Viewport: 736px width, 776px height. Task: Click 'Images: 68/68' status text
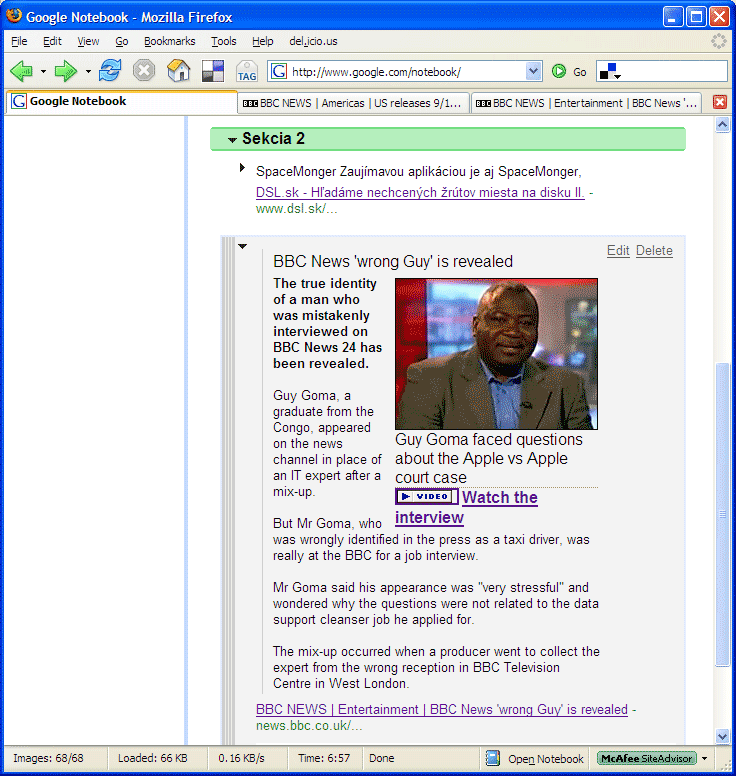click(x=49, y=758)
